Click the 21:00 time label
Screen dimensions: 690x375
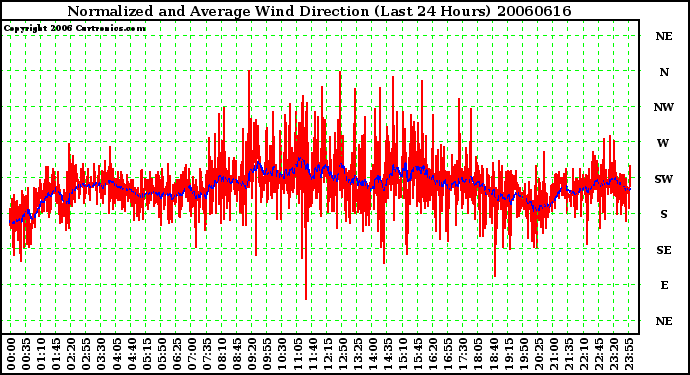[x=554, y=354]
